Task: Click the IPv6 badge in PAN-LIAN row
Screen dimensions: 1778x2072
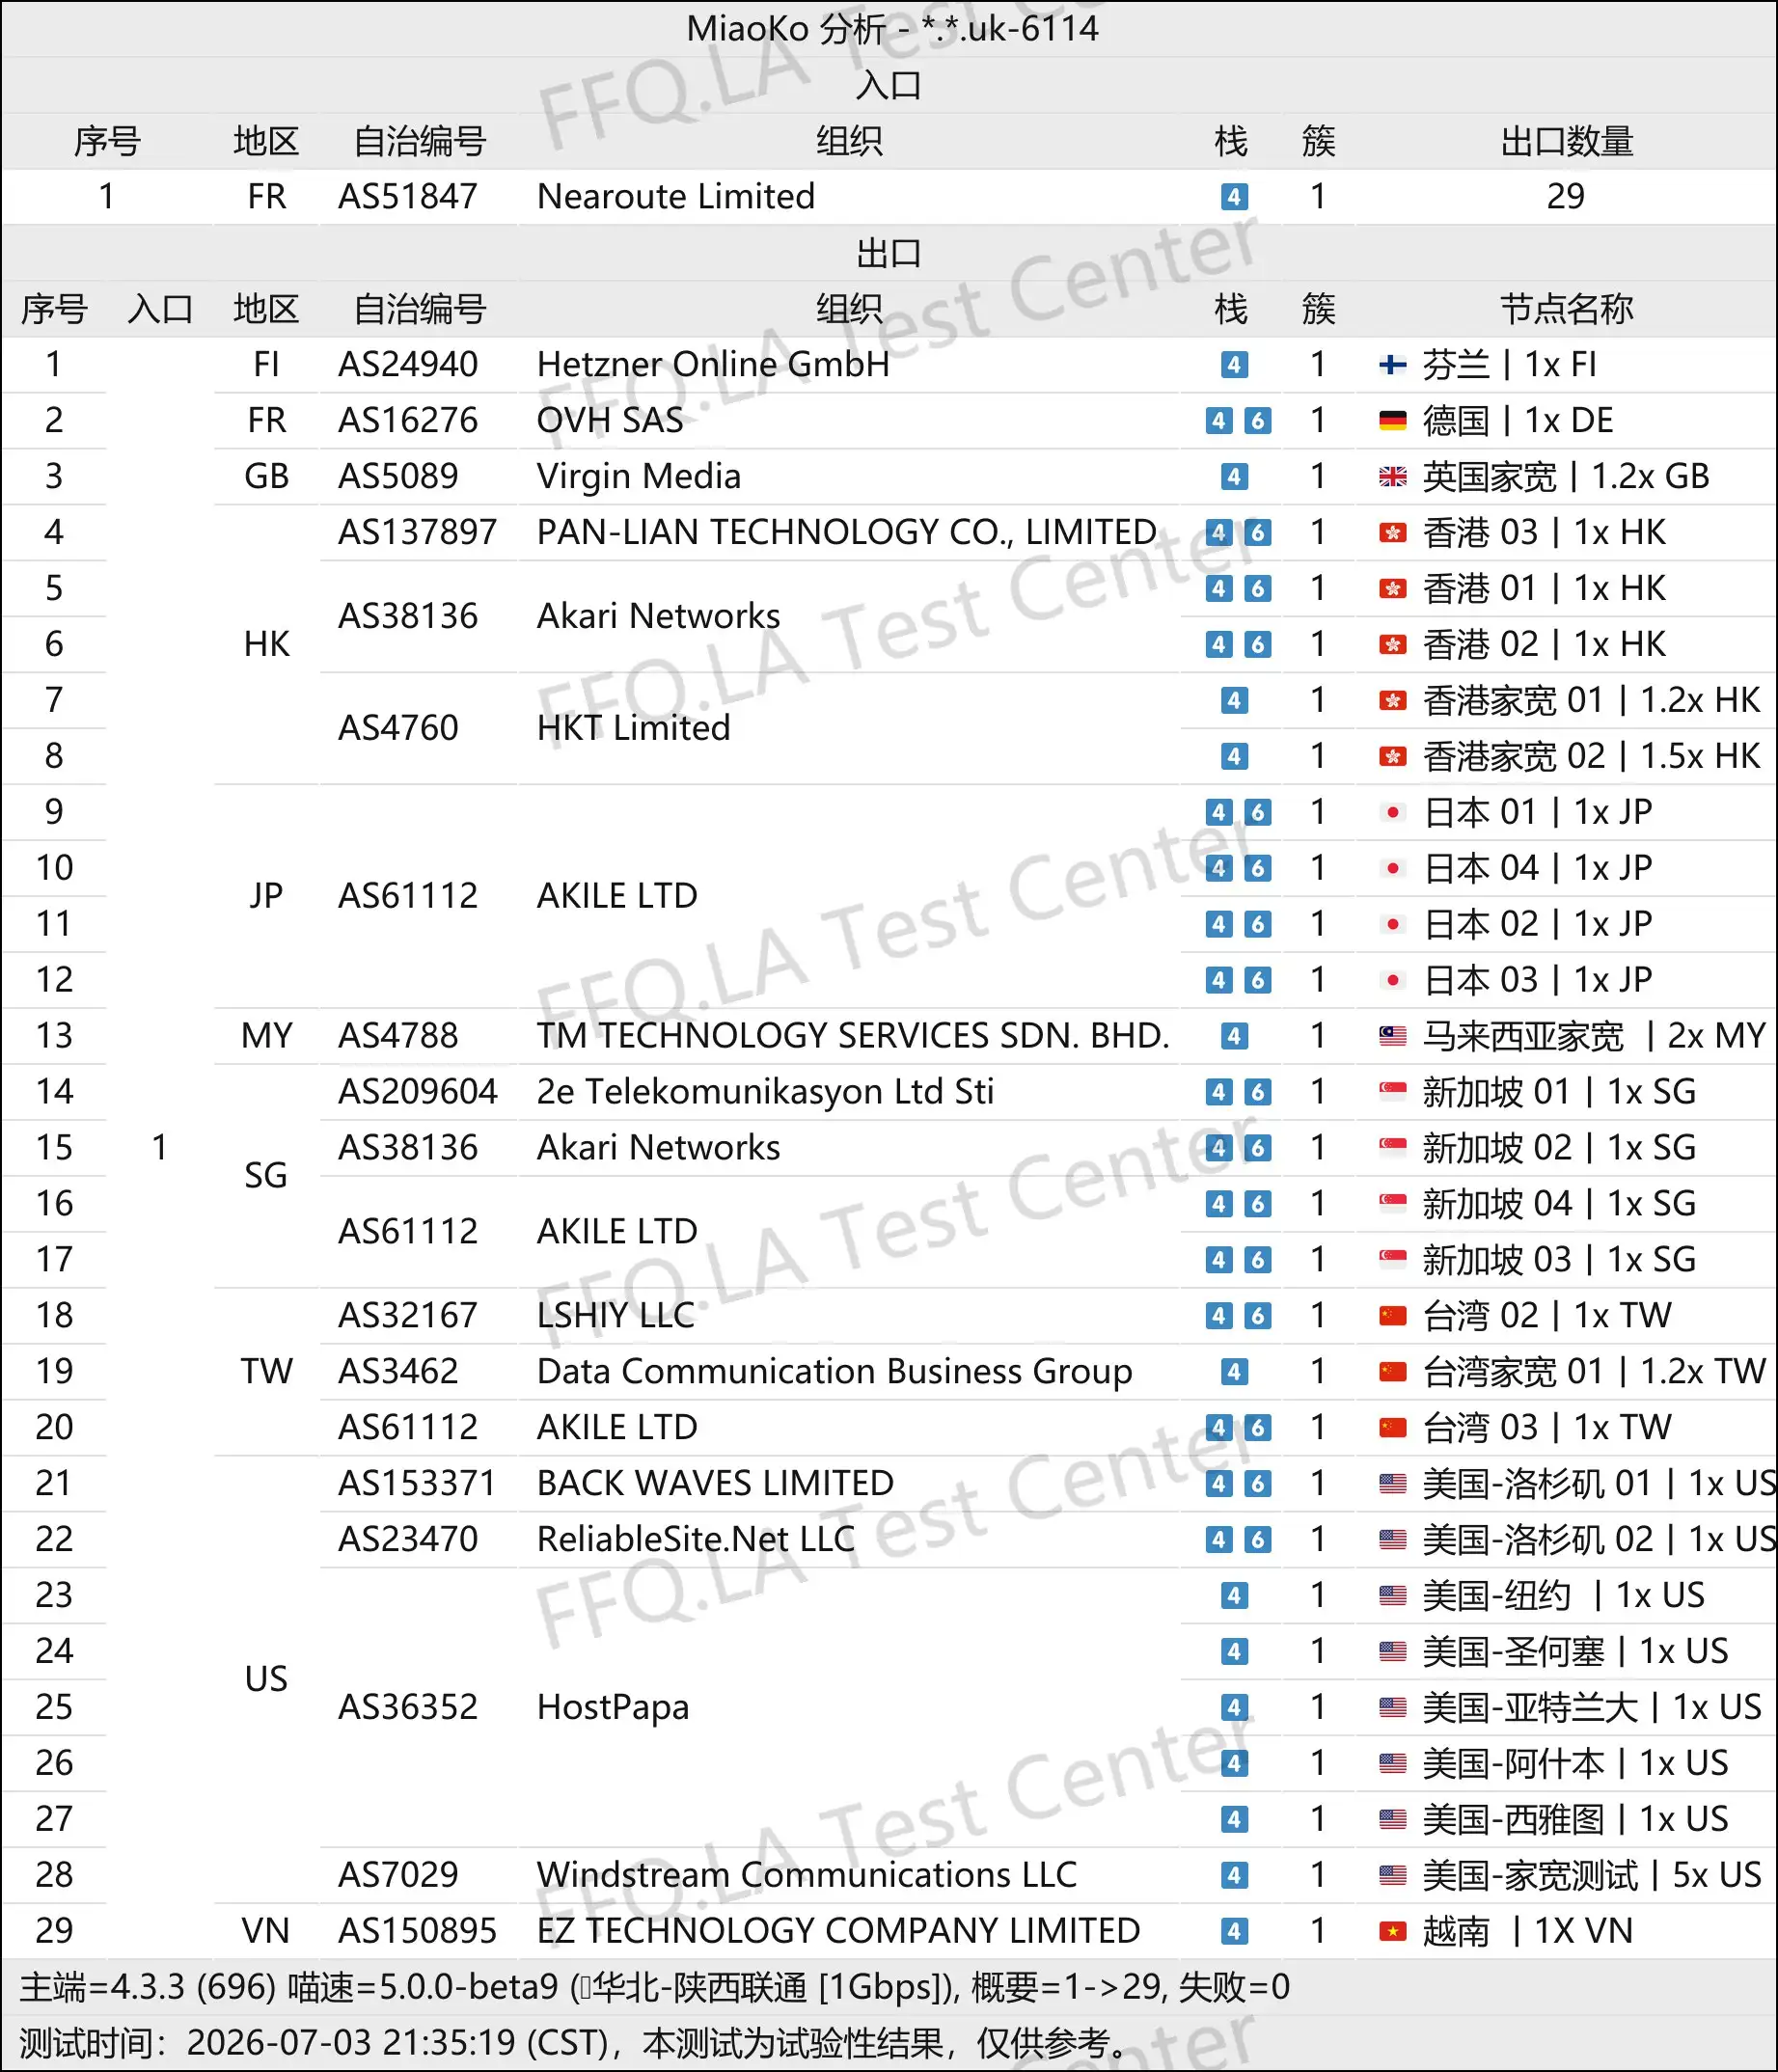Action: pyautogui.click(x=1257, y=533)
